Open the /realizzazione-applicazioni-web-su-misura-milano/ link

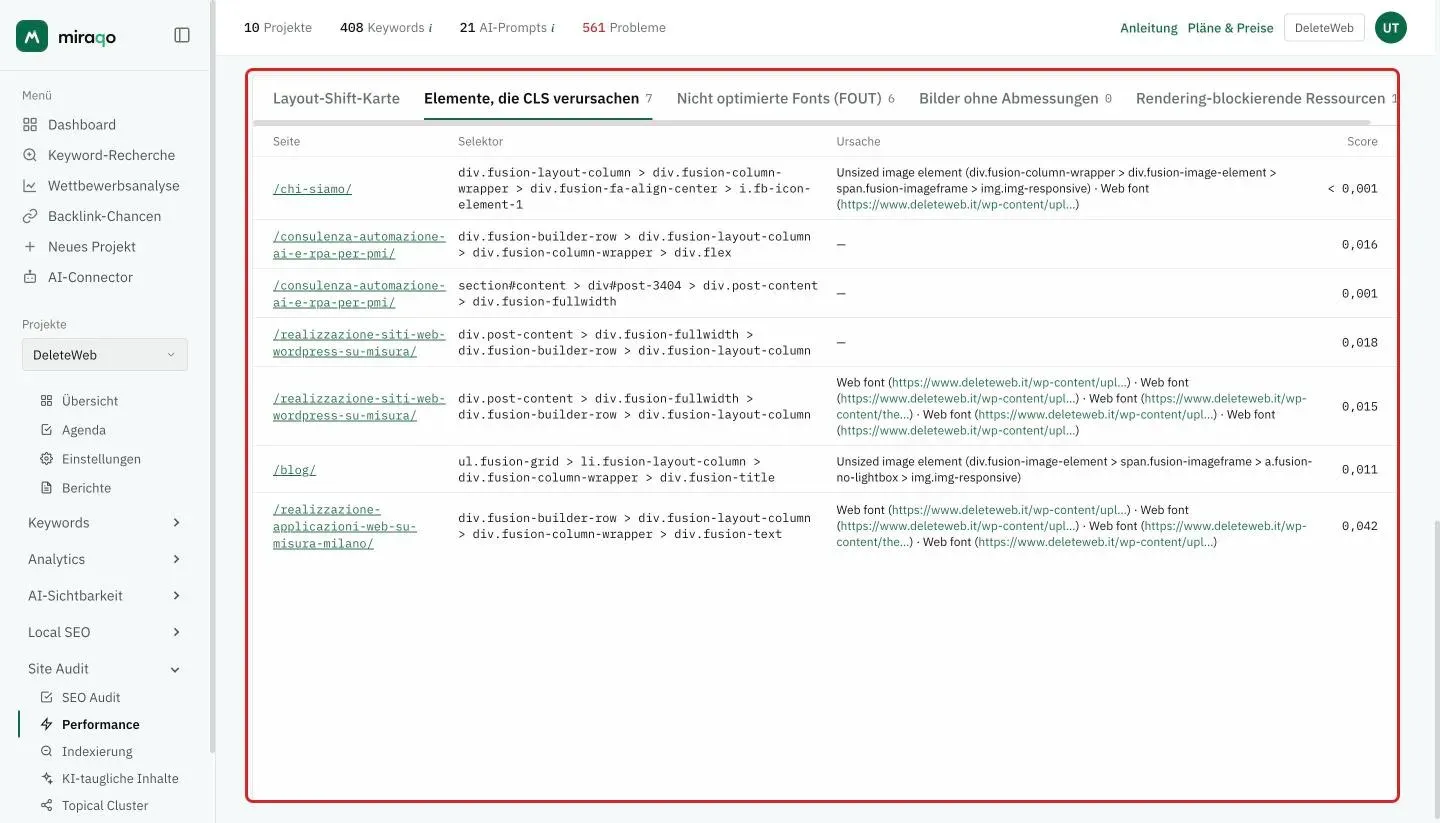345,526
